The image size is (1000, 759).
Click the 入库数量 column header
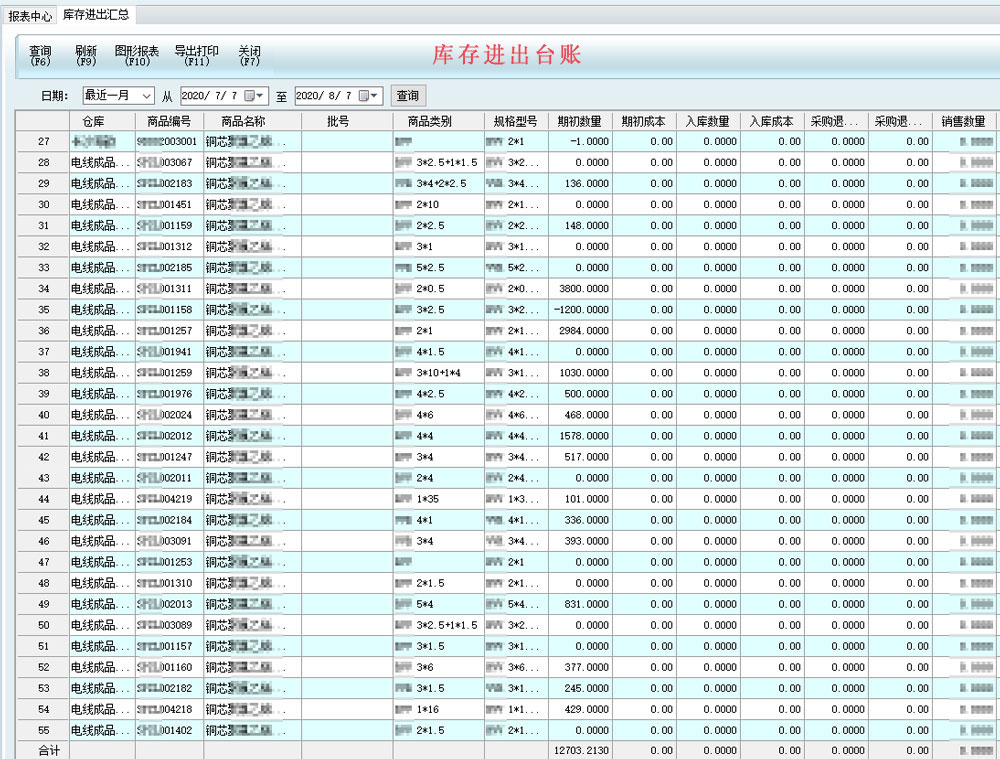708,121
